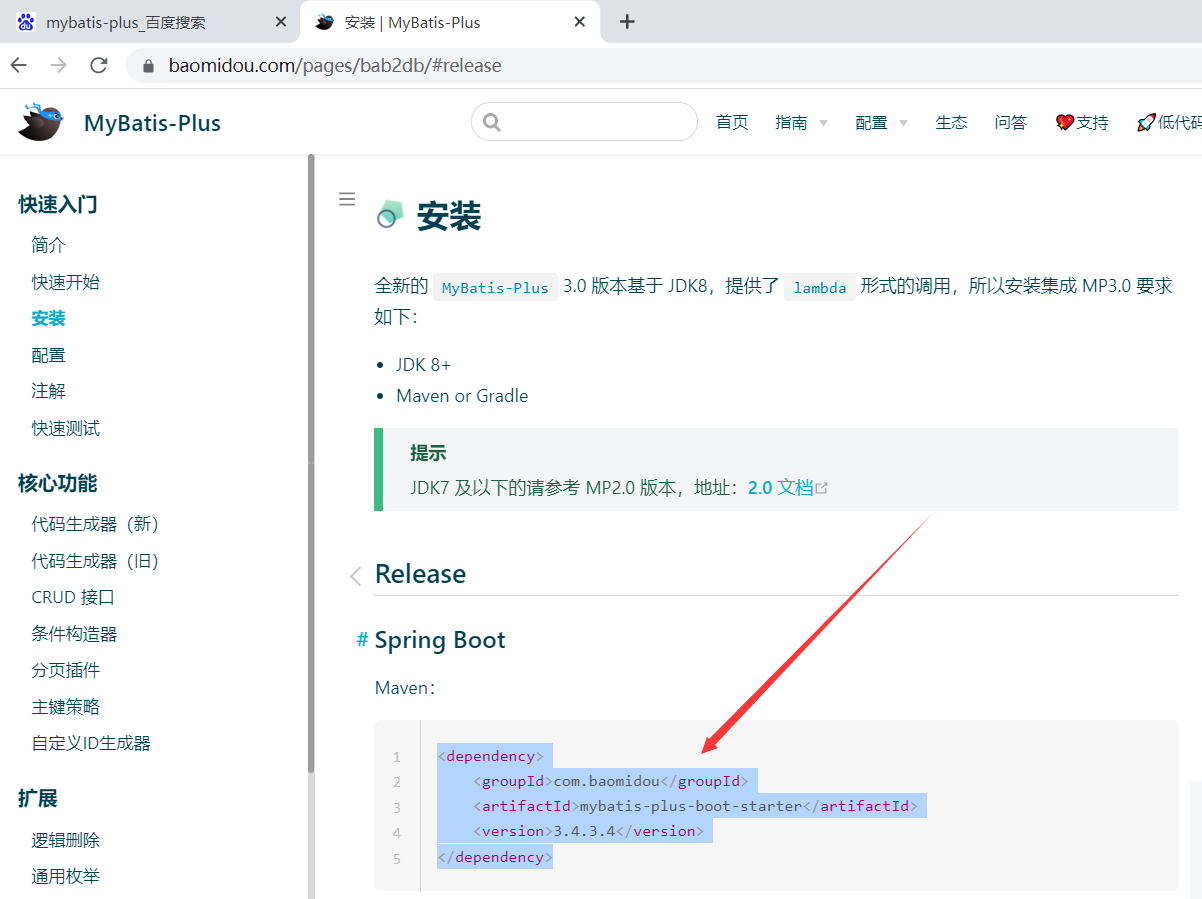Click the 提示 tip box title
This screenshot has width=1202, height=899.
pyautogui.click(x=428, y=453)
